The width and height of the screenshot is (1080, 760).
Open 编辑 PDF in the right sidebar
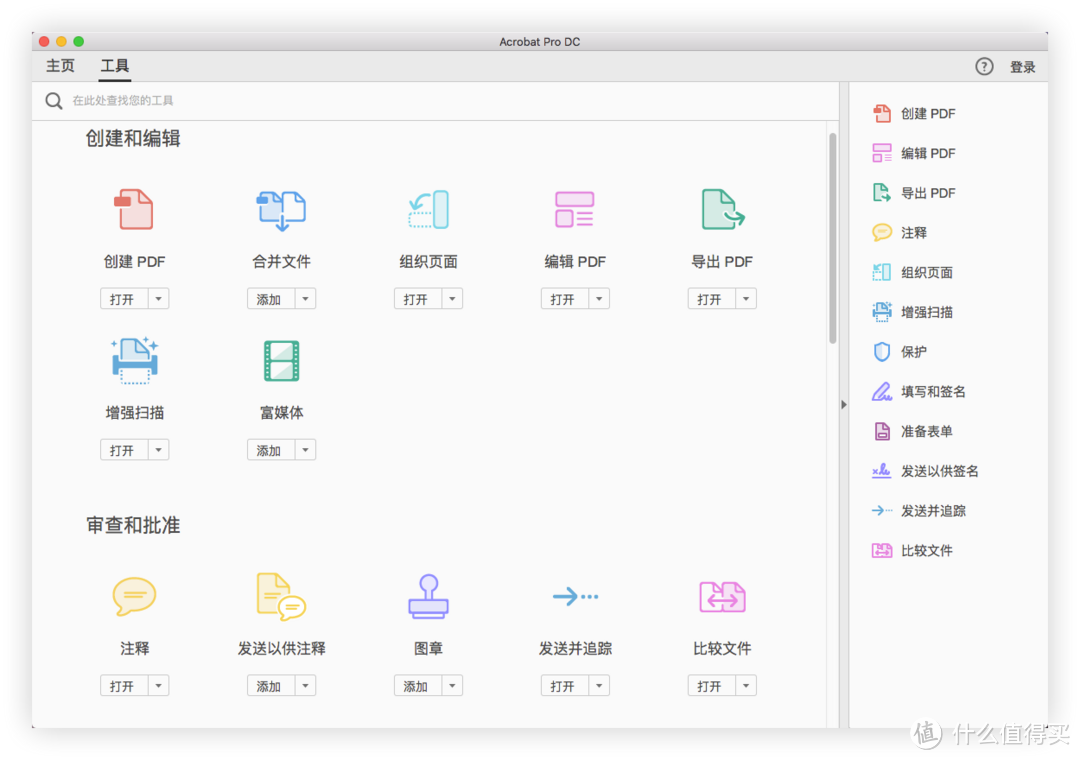914,153
